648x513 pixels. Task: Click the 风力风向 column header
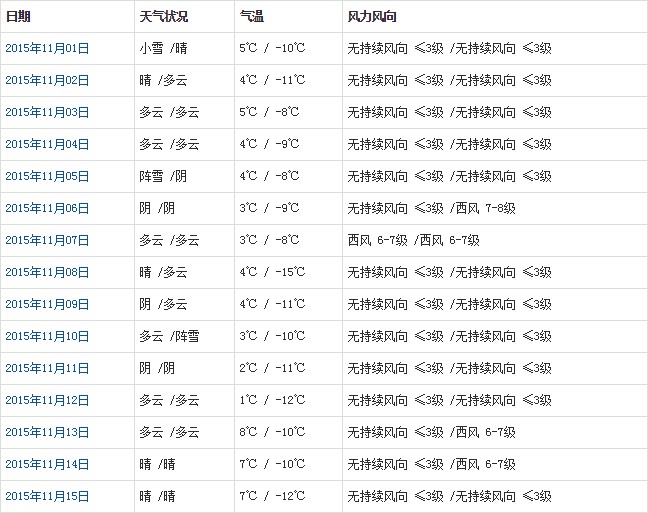point(371,17)
